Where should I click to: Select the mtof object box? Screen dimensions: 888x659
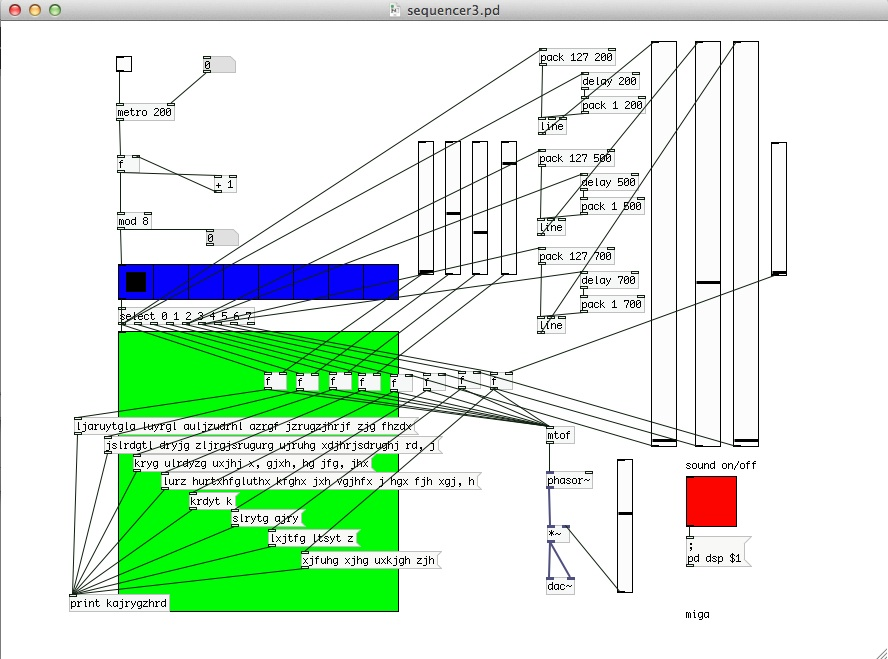(560, 436)
